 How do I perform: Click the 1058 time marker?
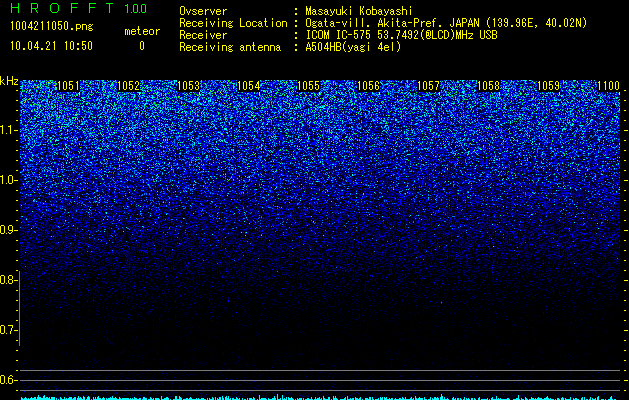[x=488, y=86]
